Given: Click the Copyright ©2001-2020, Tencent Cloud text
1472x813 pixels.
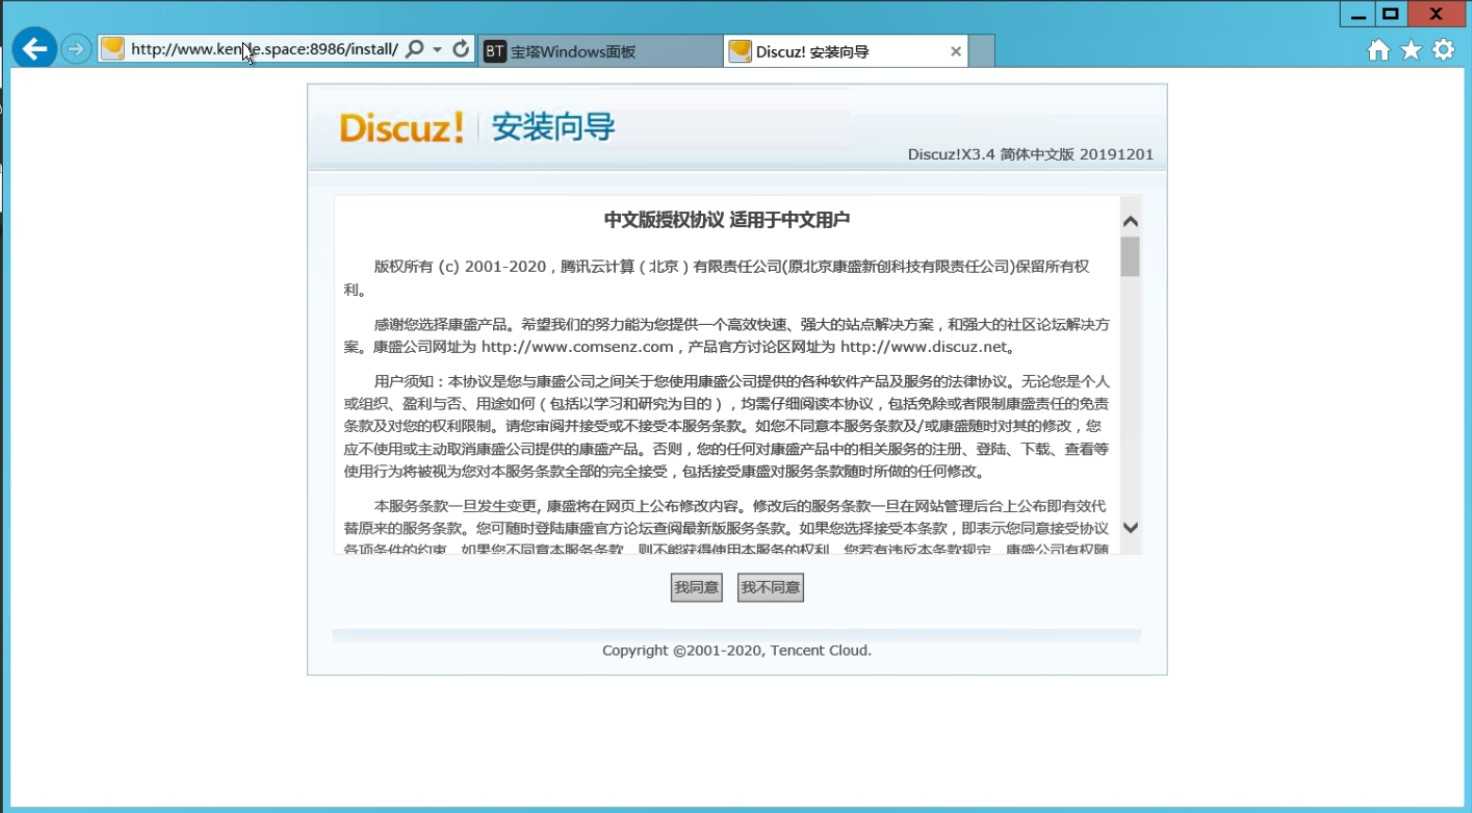Looking at the screenshot, I should [x=737, y=650].
